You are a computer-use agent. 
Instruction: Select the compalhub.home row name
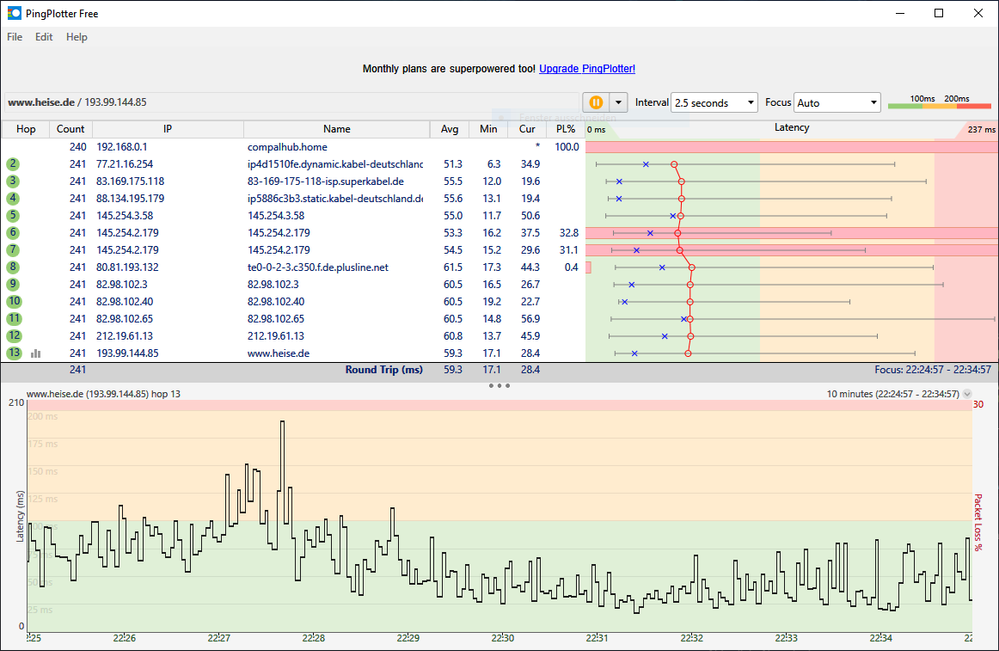[x=287, y=147]
